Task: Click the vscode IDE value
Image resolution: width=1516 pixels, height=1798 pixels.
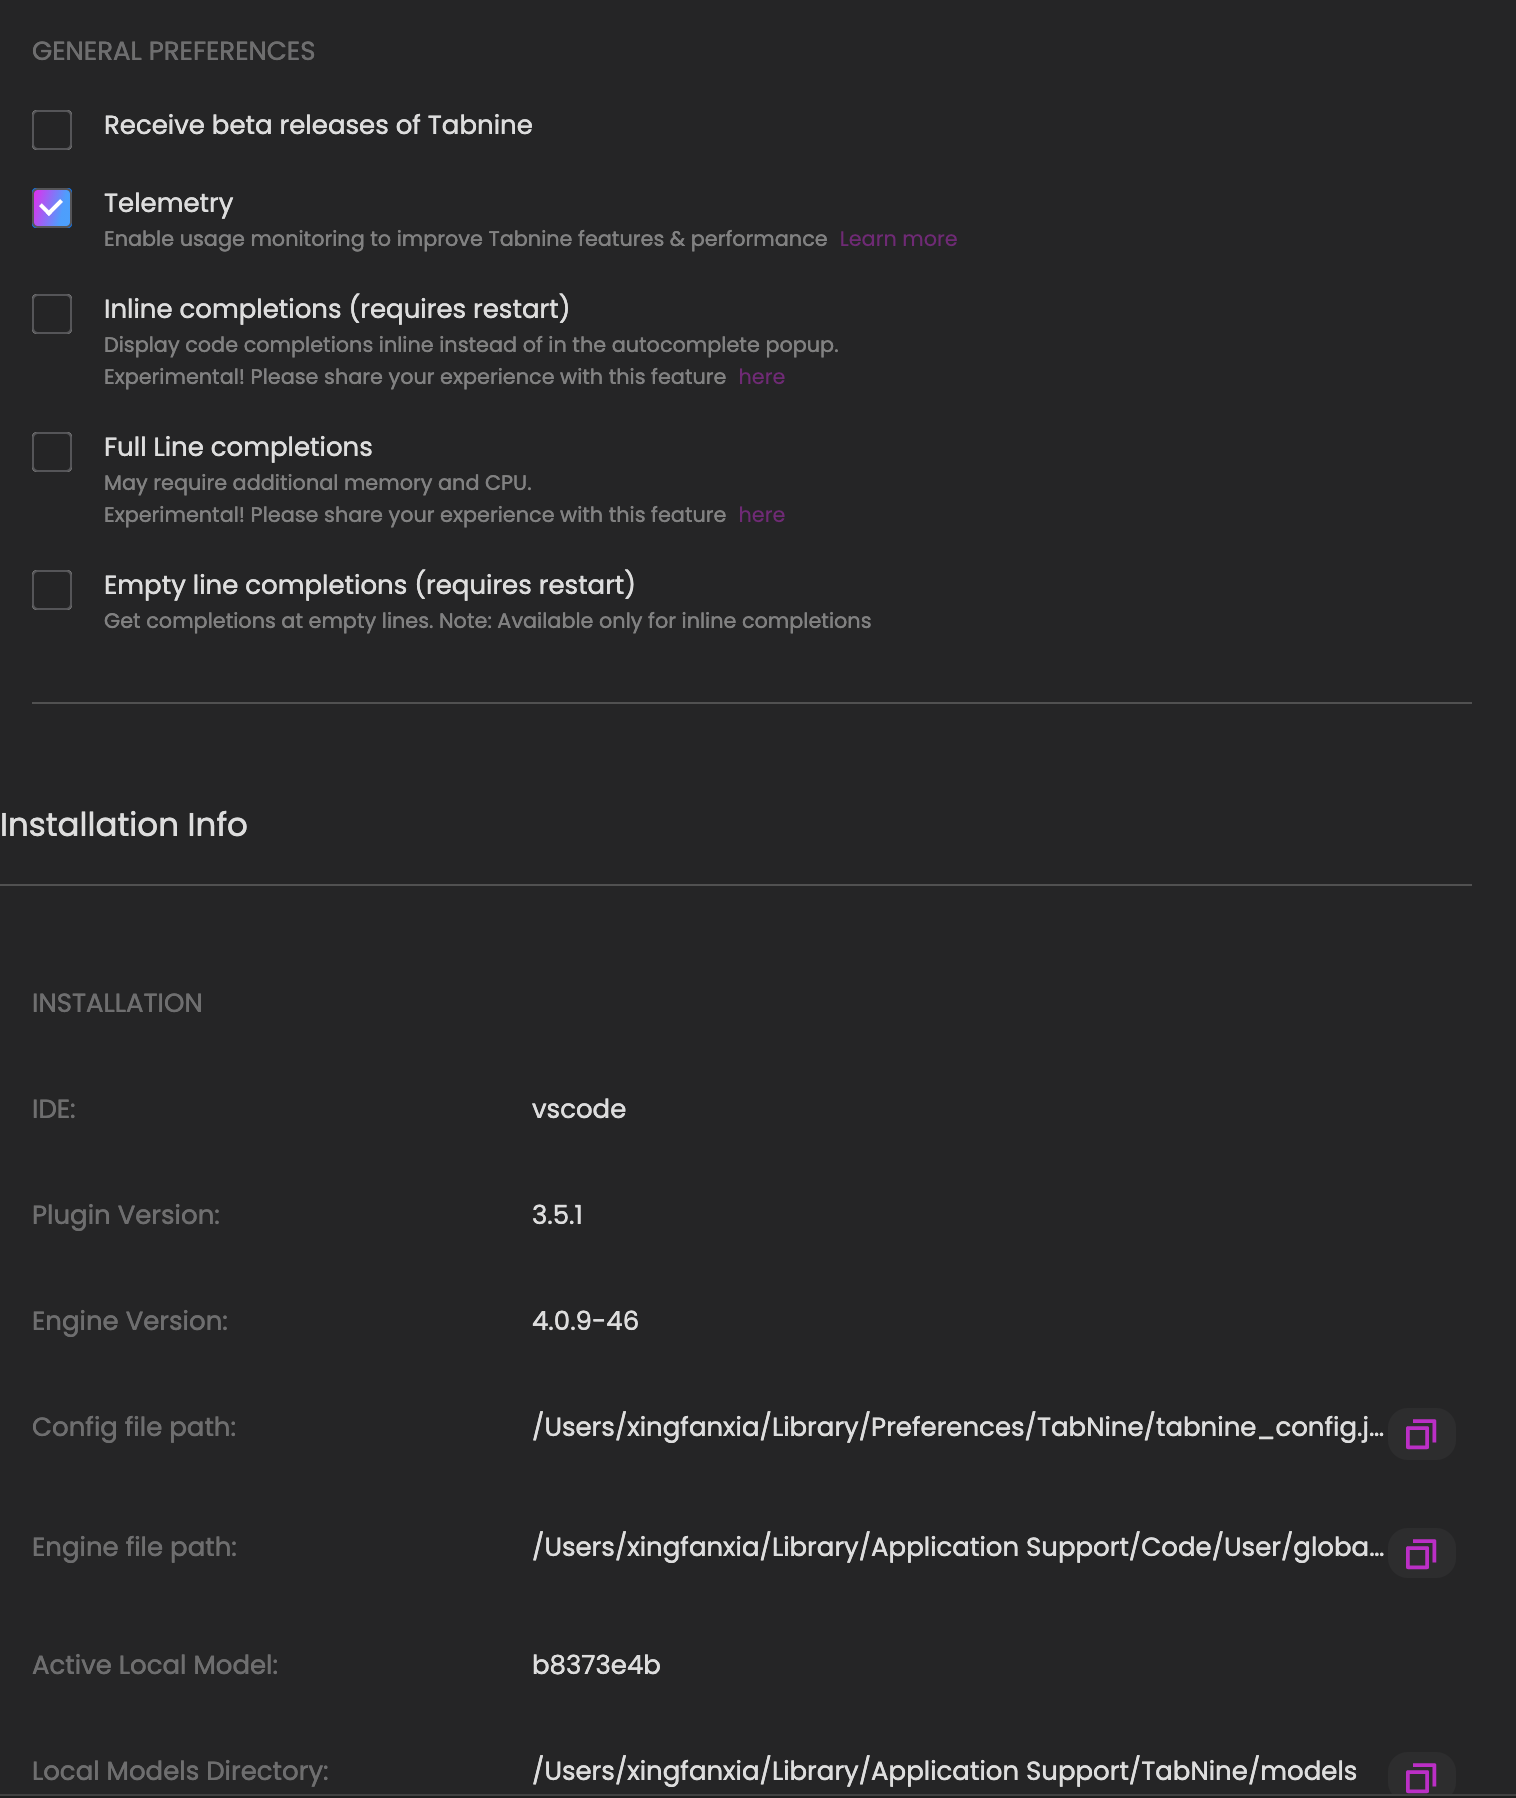Action: tap(578, 1109)
